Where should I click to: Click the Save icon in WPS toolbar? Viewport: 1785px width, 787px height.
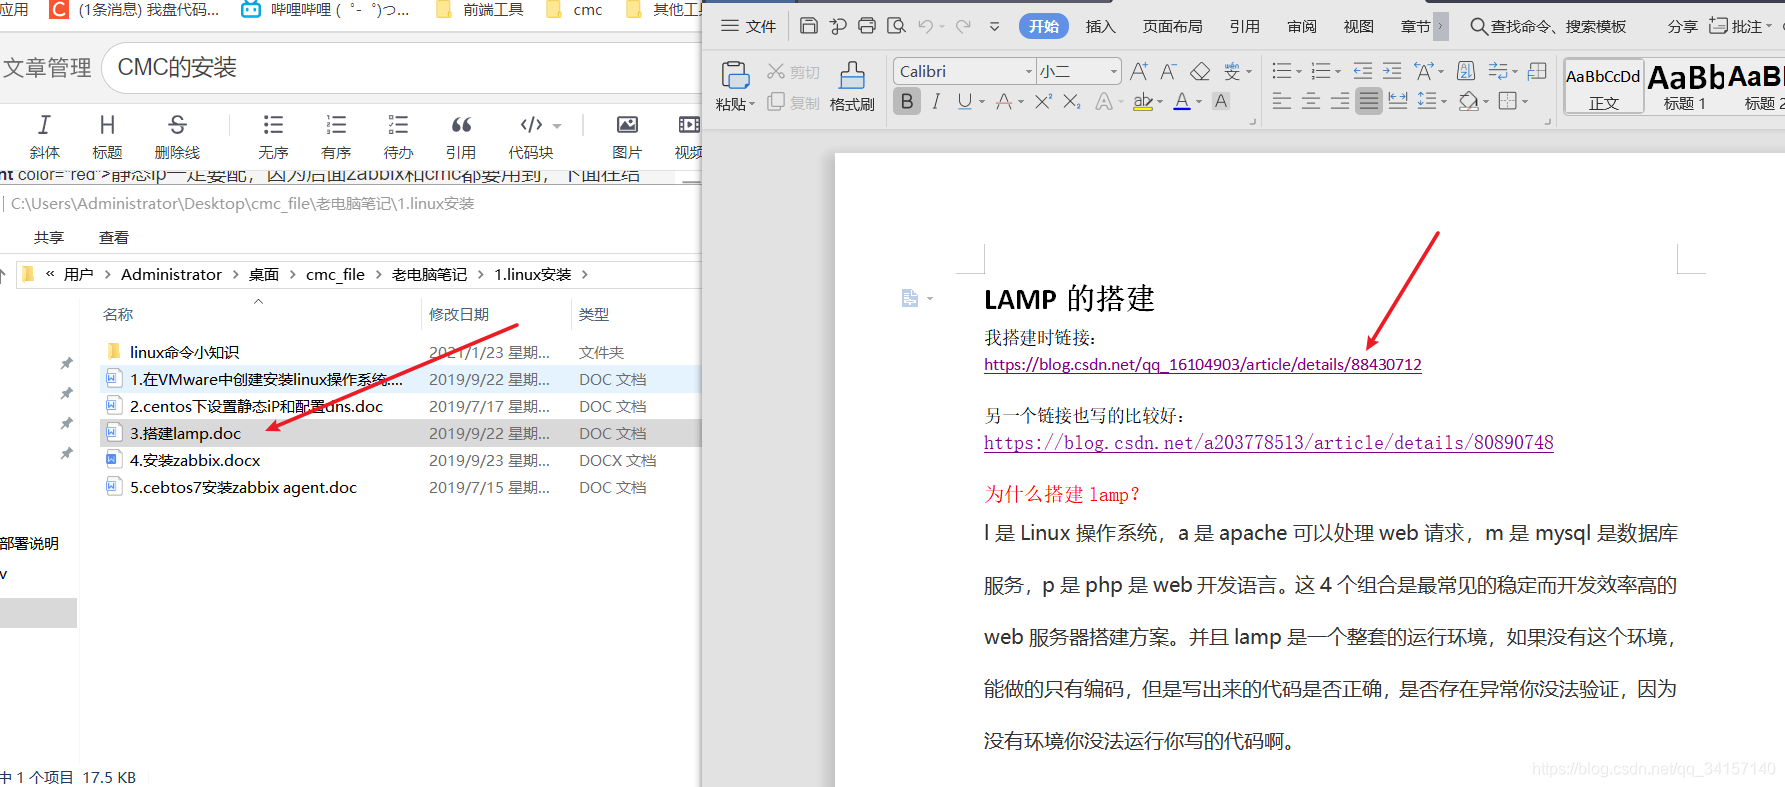point(809,26)
